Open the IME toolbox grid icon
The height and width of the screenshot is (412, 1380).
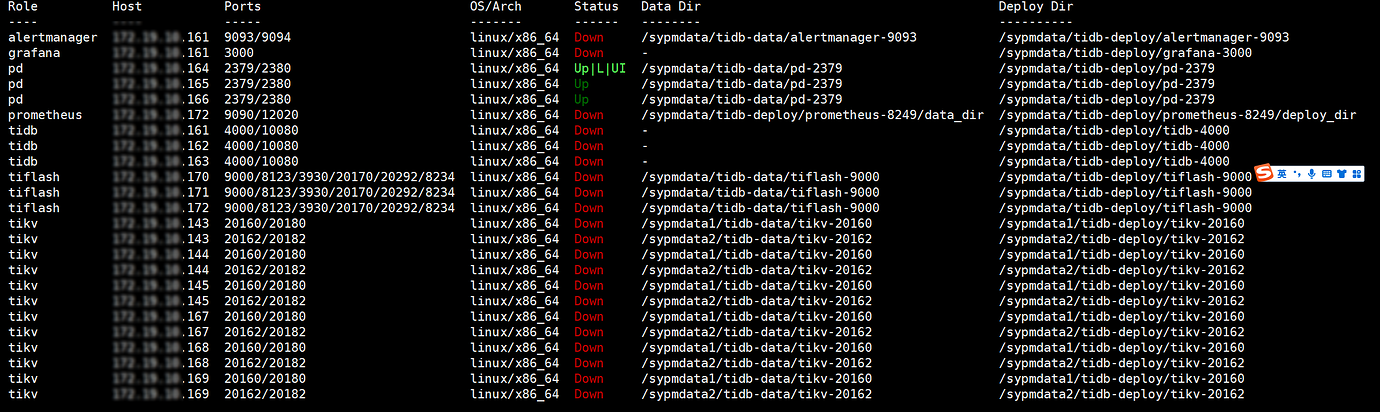point(1356,173)
